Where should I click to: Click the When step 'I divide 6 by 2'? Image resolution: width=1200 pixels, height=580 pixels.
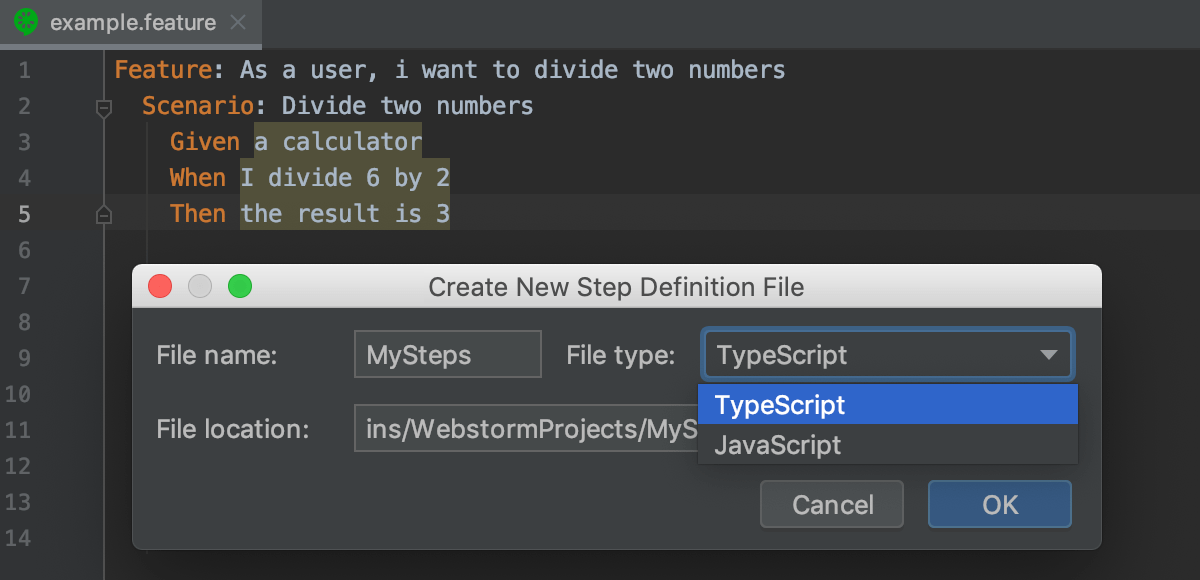[x=345, y=177]
